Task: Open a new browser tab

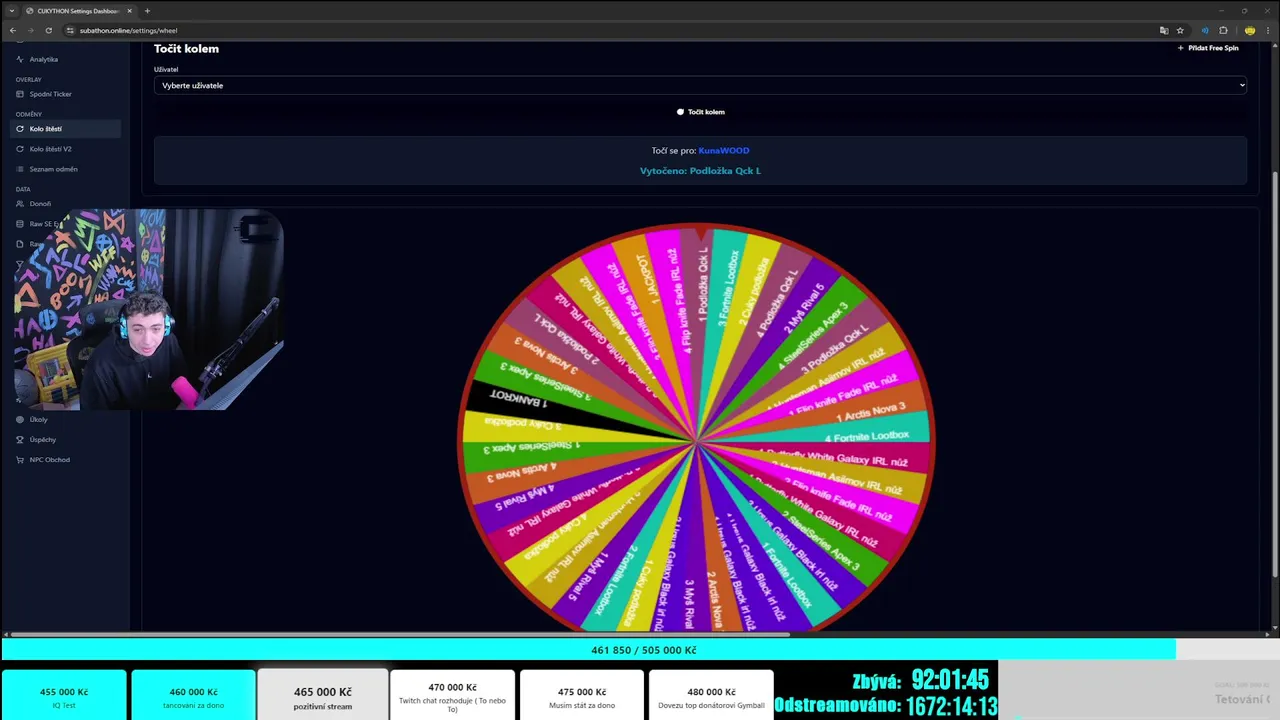Action: coord(147,10)
